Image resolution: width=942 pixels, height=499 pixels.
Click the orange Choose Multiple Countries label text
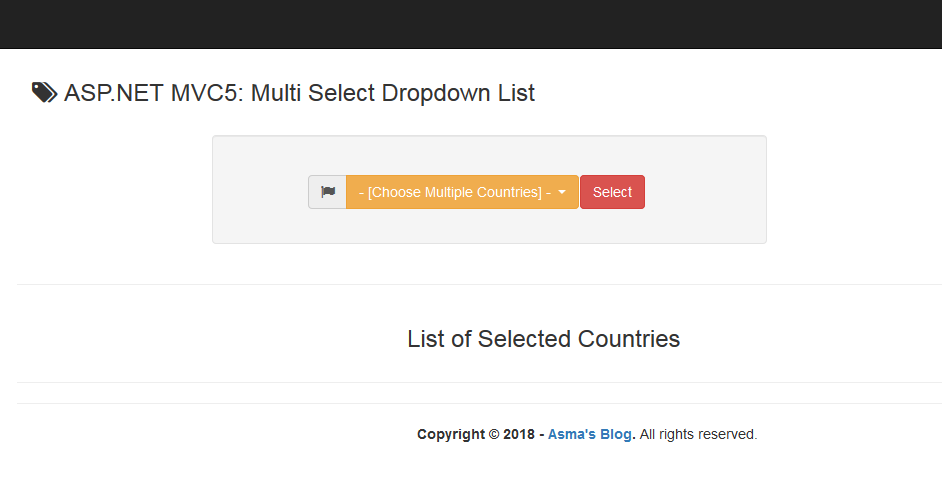pos(455,192)
